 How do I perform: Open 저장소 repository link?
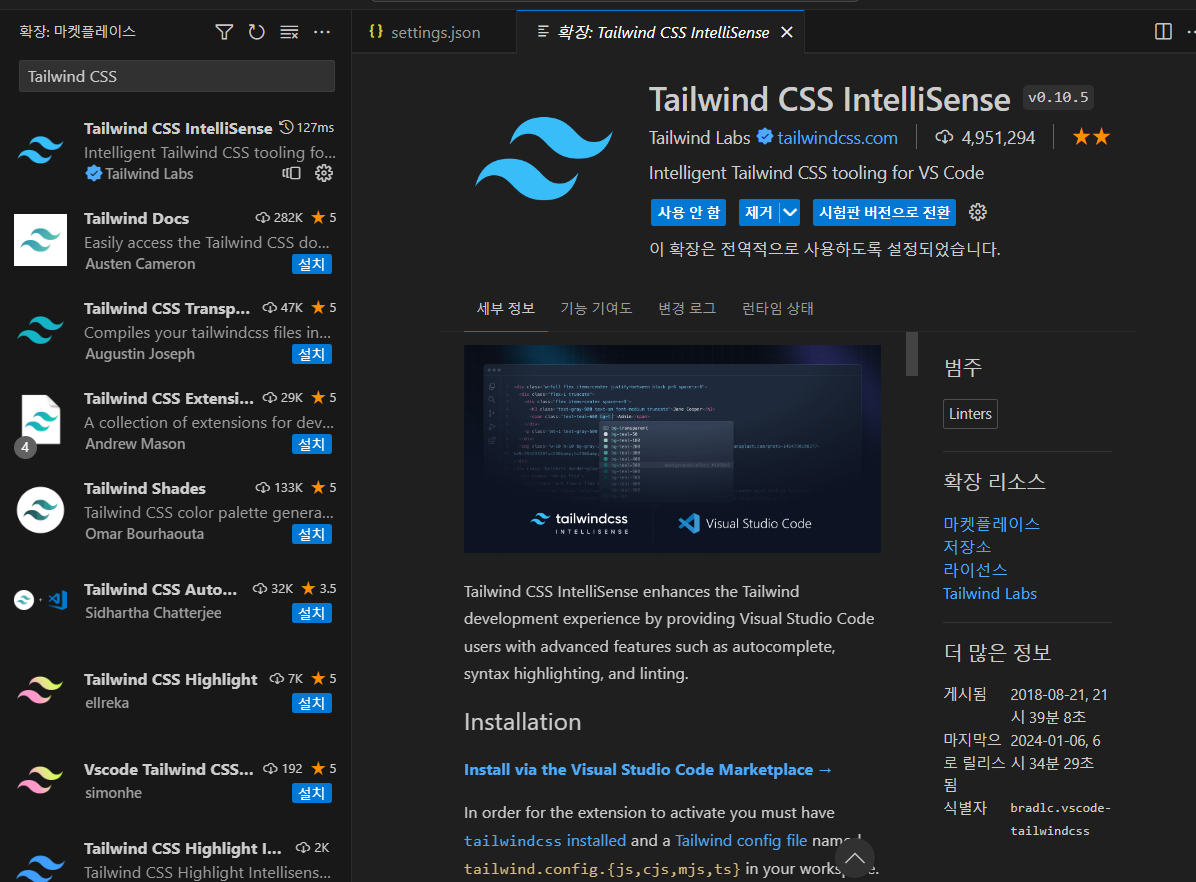coord(967,547)
